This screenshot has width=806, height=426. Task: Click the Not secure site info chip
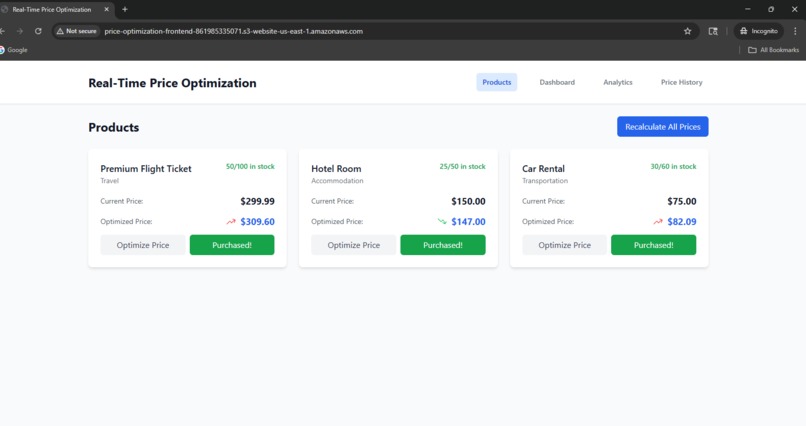click(x=76, y=31)
